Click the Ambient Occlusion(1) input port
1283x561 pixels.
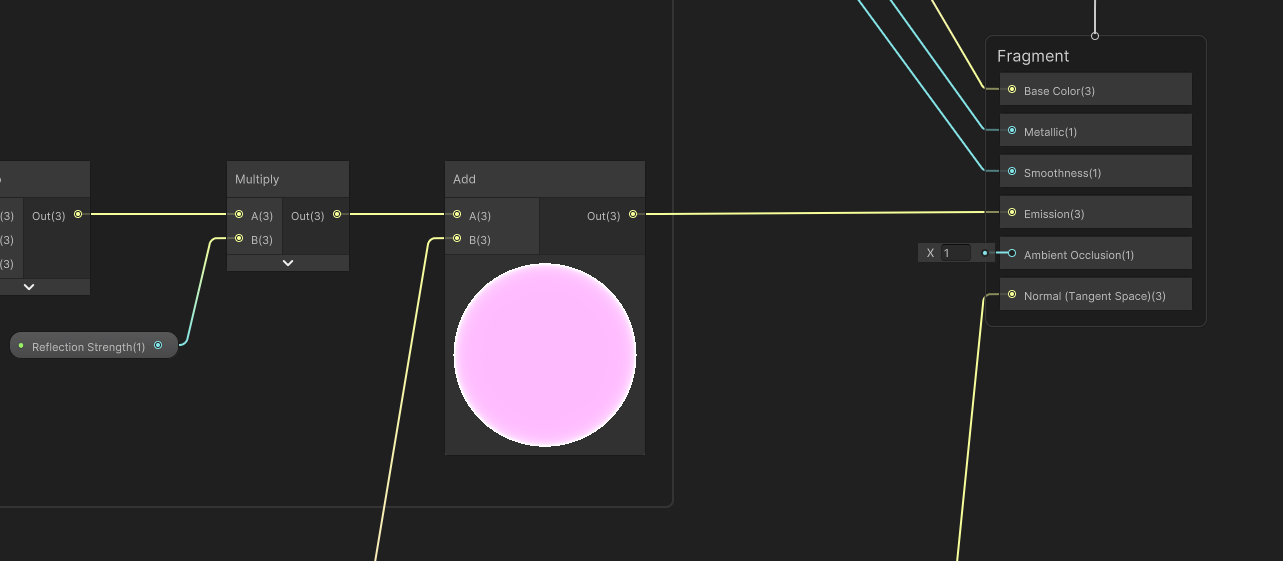click(1012, 254)
